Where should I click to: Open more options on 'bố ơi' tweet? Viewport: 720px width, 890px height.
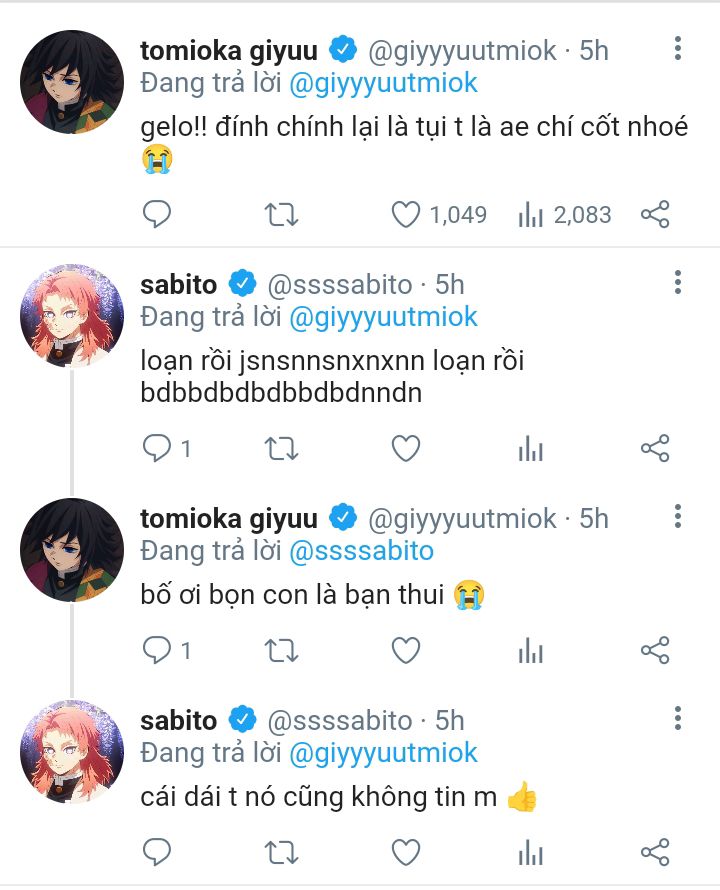678,517
